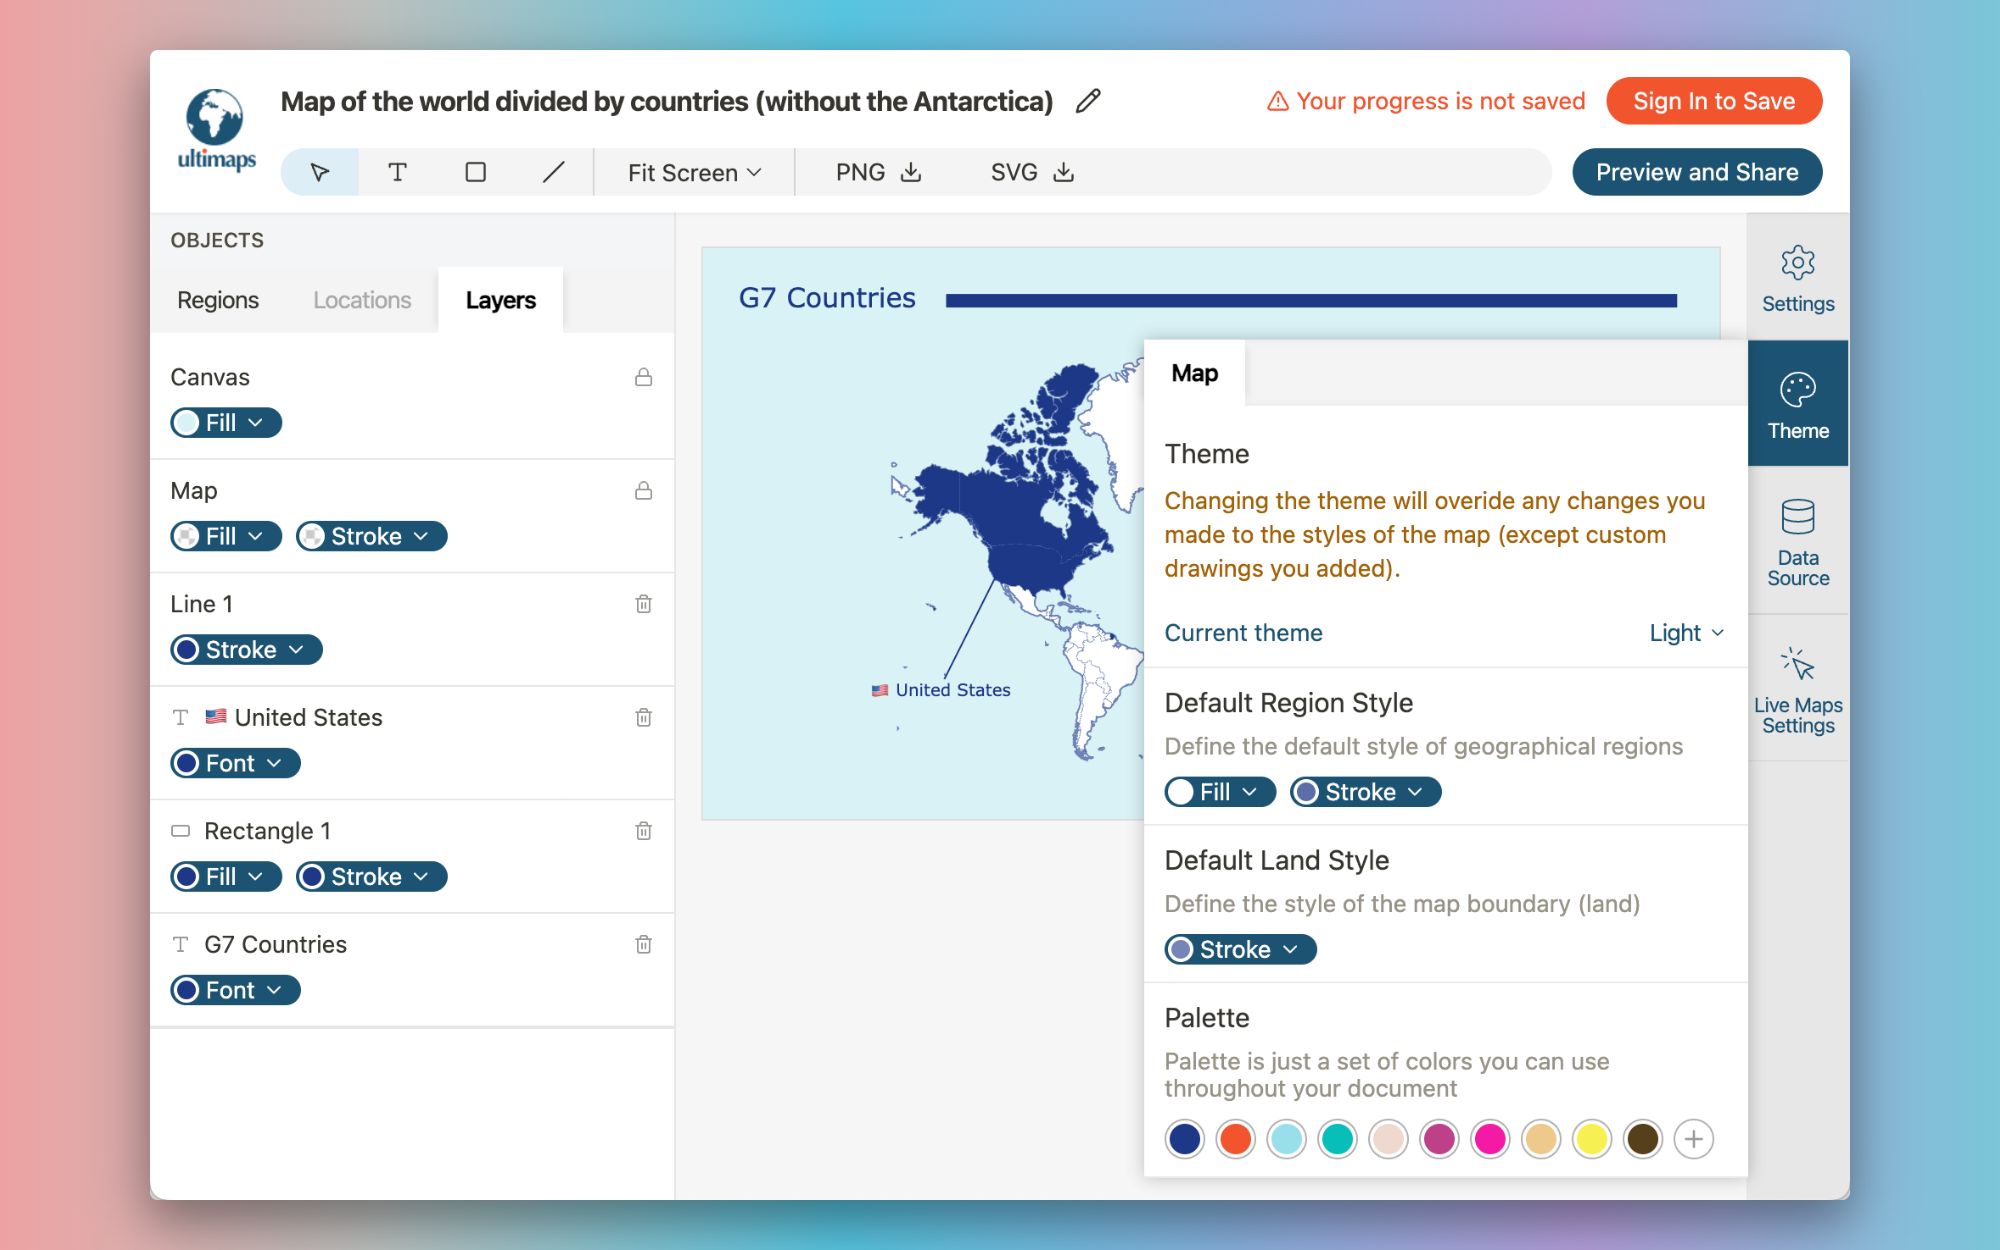Select the Rectangle shape tool
Screen dimensions: 2000x1250
click(x=476, y=172)
